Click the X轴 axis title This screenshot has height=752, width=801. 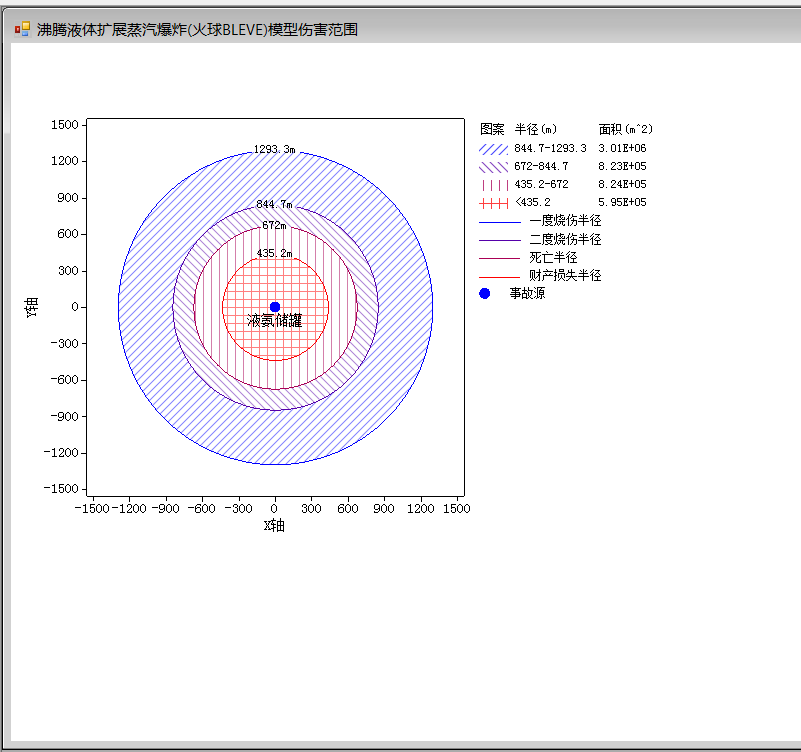[x=274, y=525]
